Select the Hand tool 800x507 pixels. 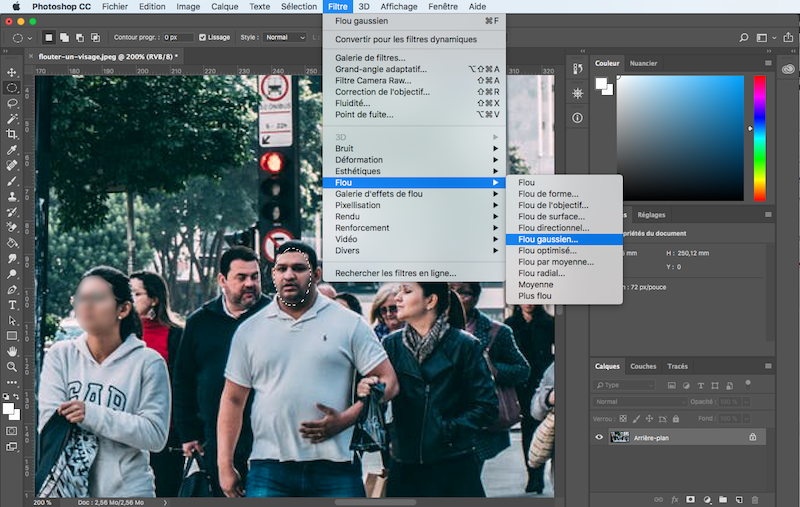[x=12, y=351]
